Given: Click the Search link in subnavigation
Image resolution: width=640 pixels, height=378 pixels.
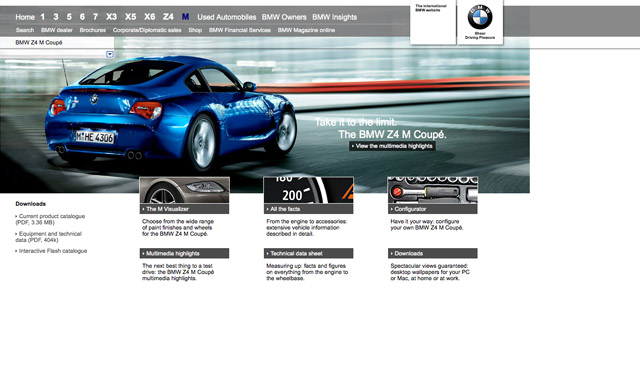Looking at the screenshot, I should tap(25, 30).
